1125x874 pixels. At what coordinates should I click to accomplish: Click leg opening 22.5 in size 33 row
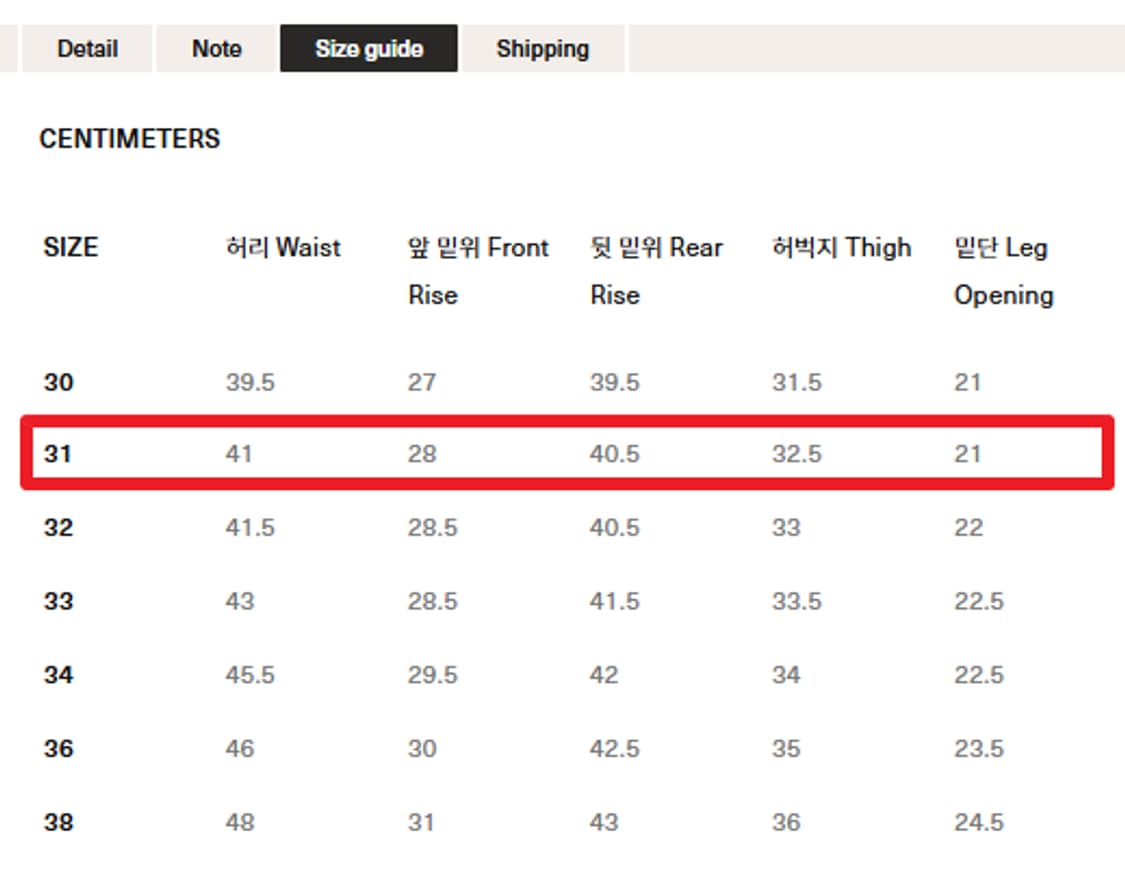click(x=979, y=601)
